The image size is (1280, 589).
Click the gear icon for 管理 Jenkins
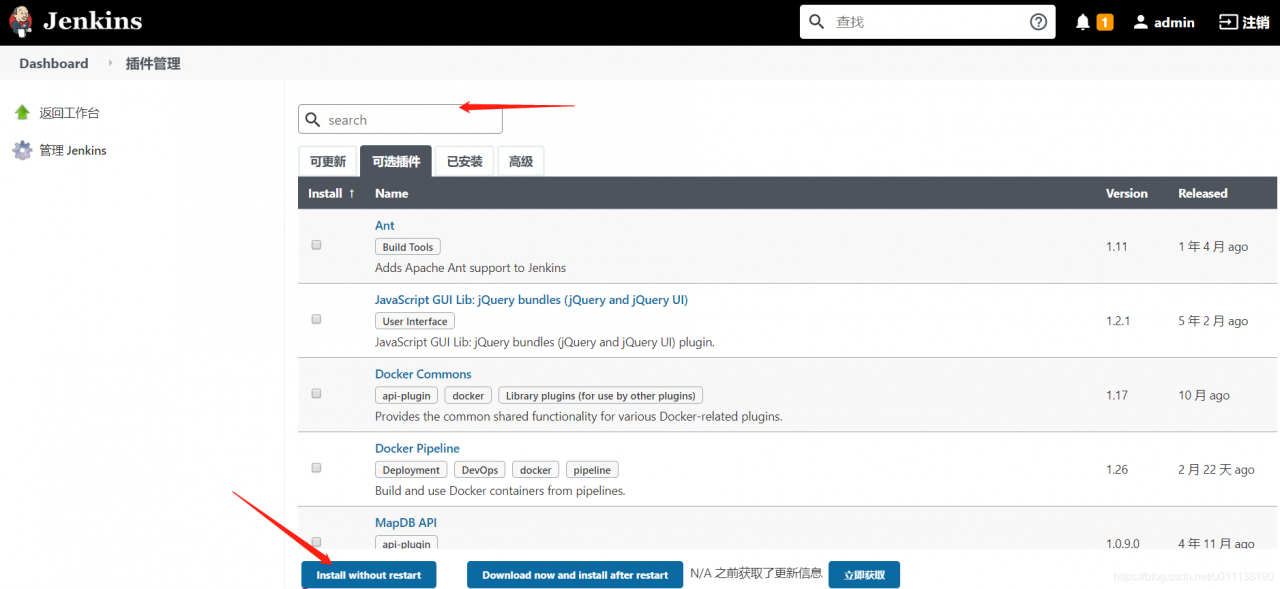[22, 150]
